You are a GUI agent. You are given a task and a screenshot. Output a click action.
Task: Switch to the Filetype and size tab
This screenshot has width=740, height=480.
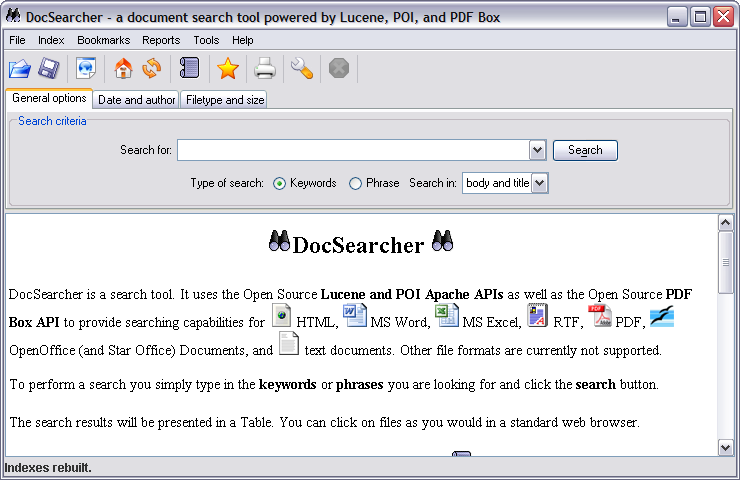[x=225, y=100]
